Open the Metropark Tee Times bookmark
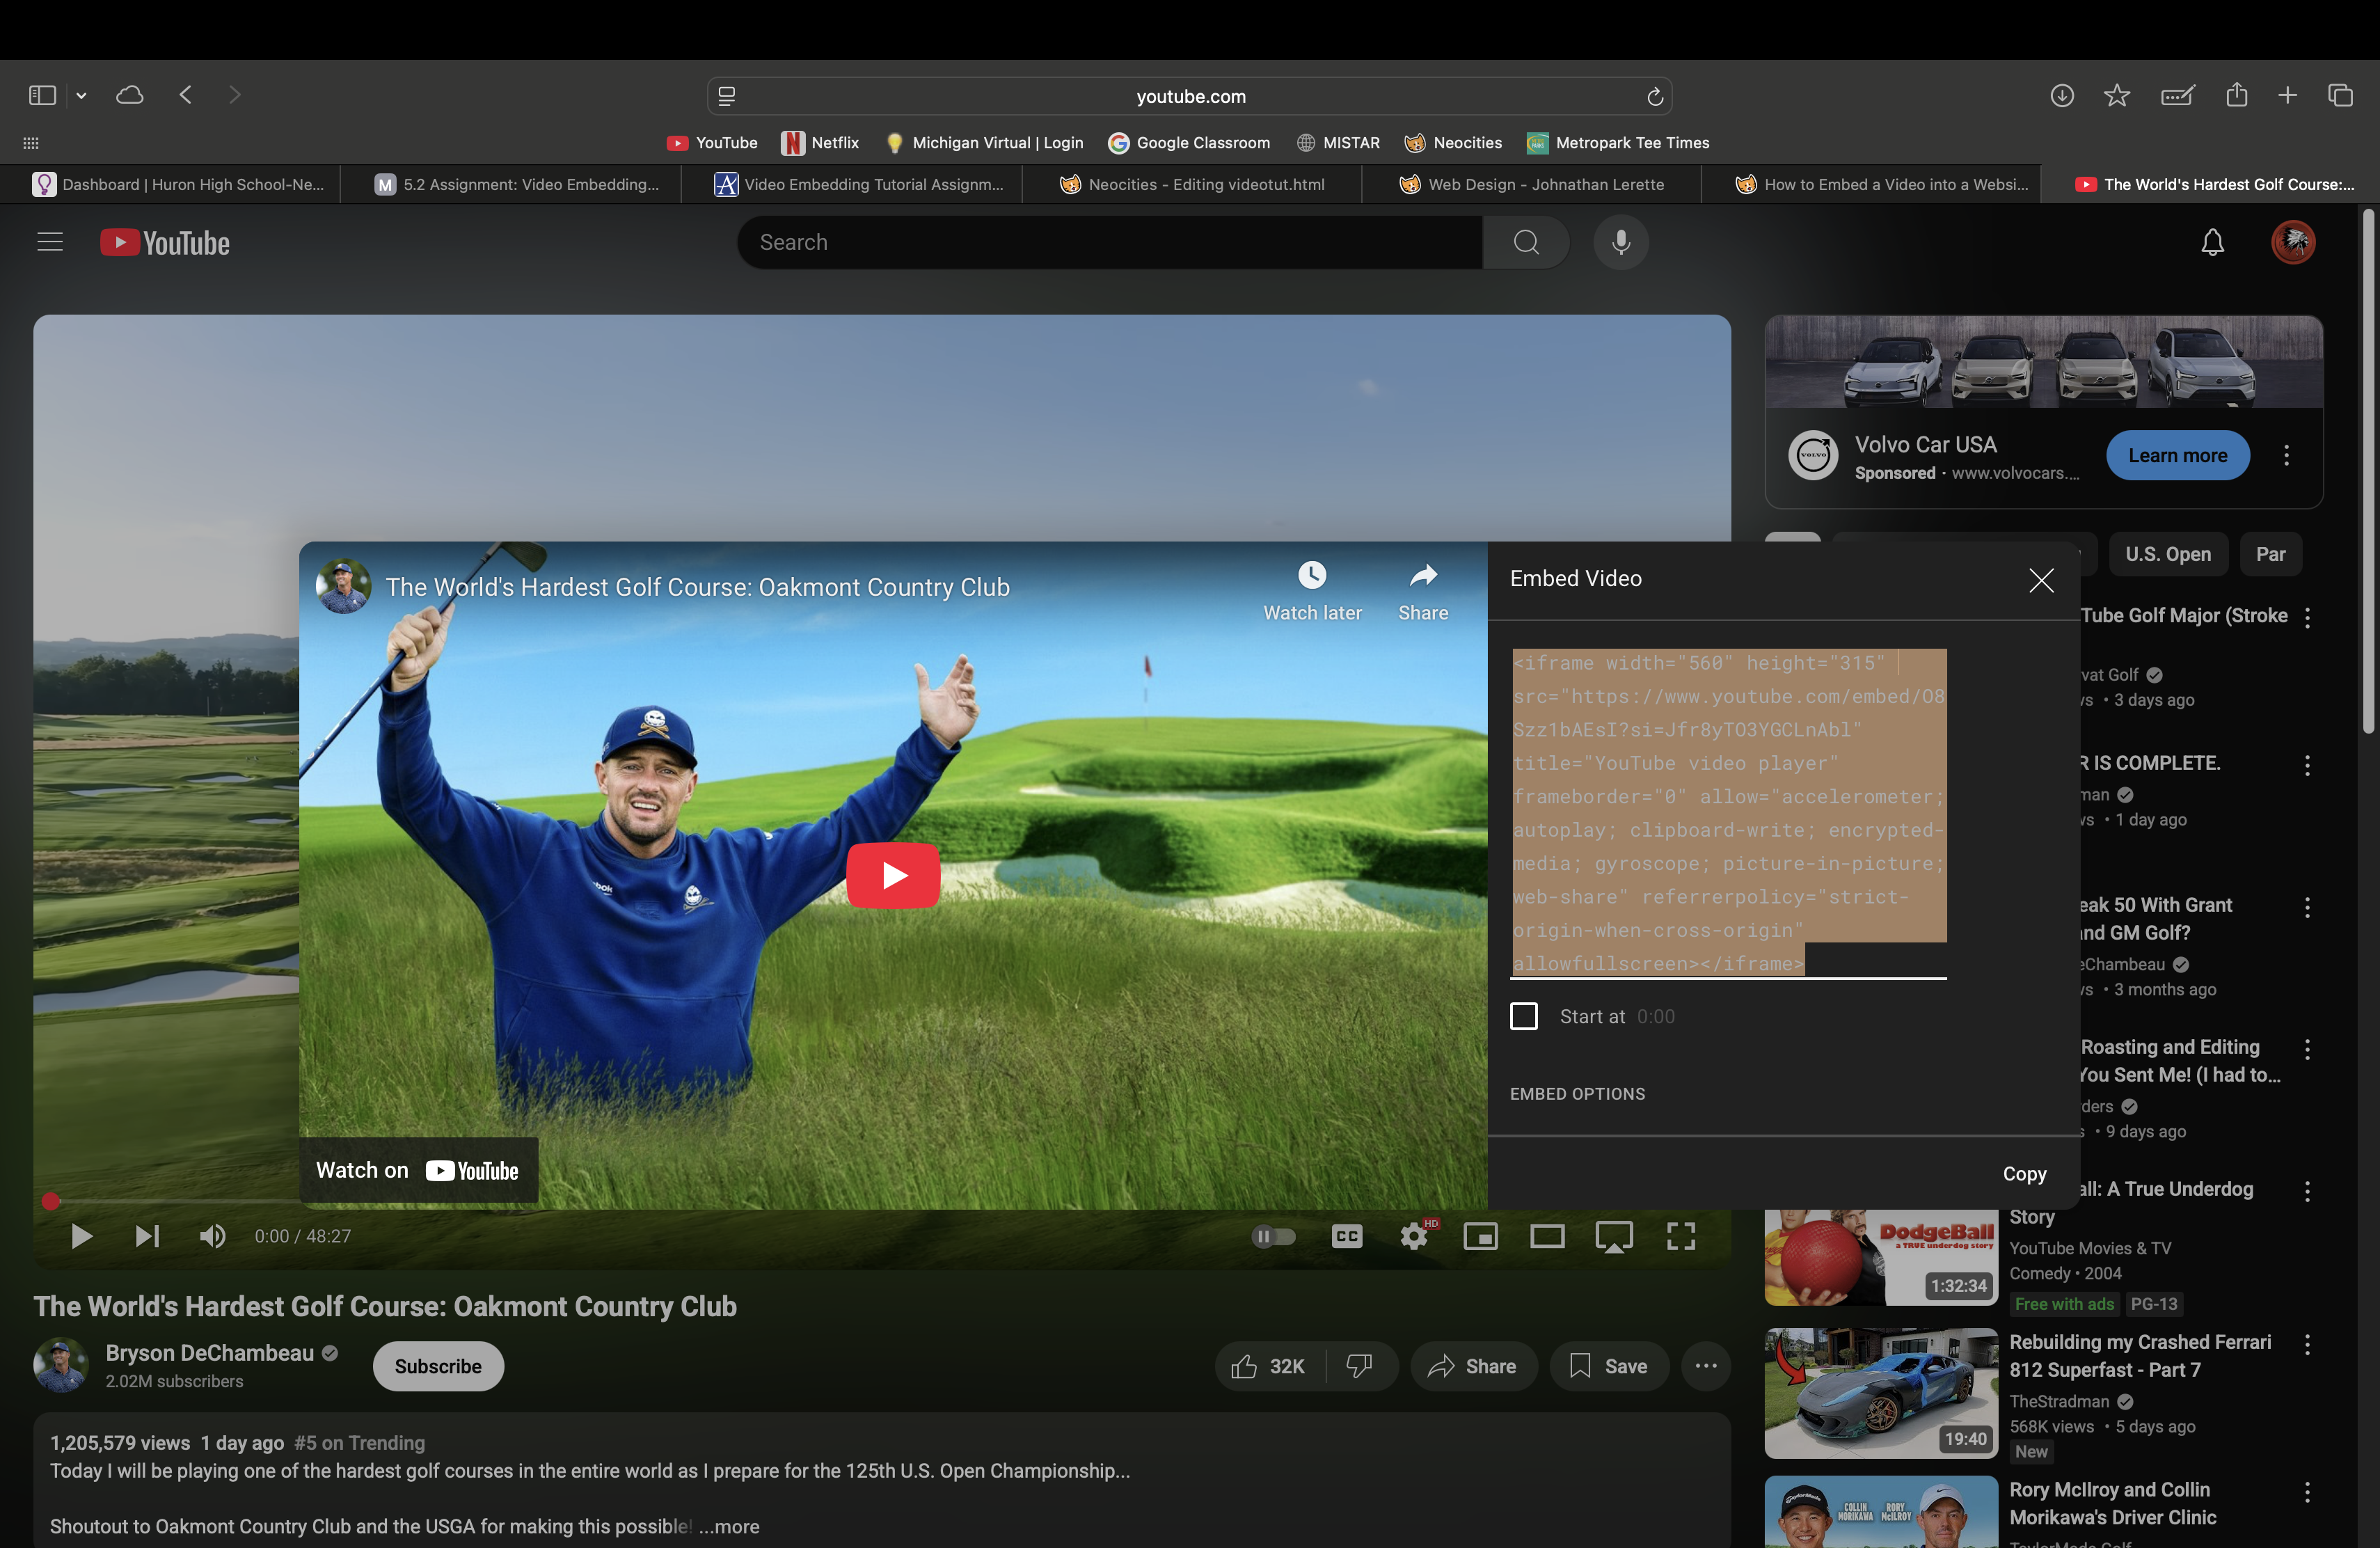The height and width of the screenshot is (1548, 2380). [x=1618, y=143]
